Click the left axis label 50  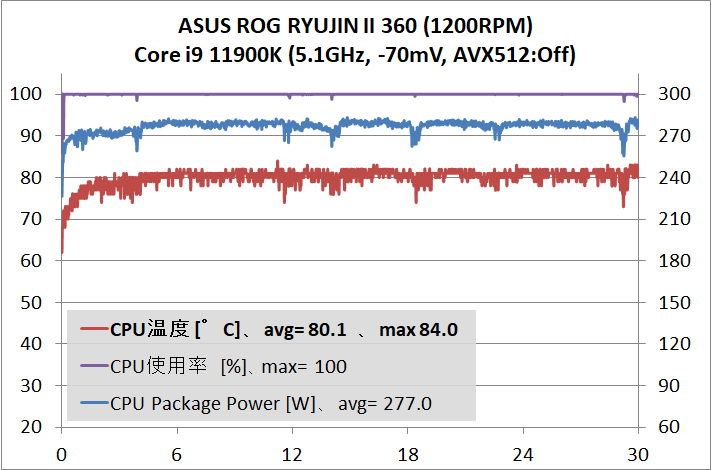click(31, 303)
